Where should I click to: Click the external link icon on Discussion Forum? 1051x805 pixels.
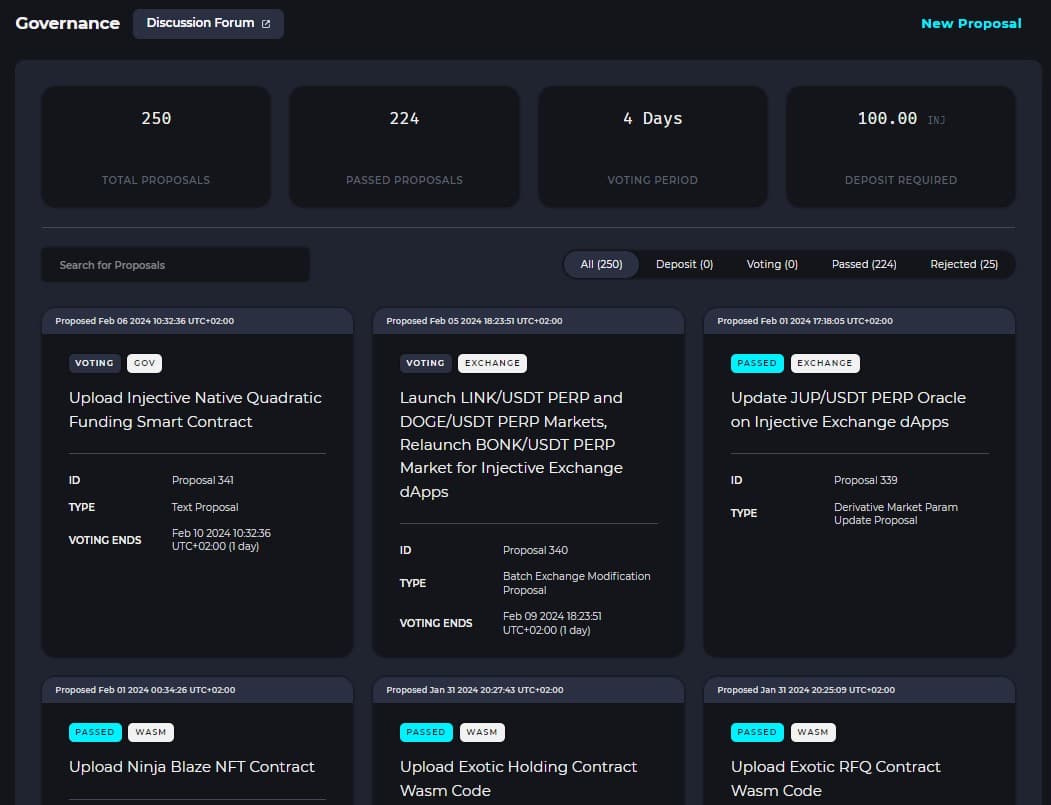coord(266,24)
